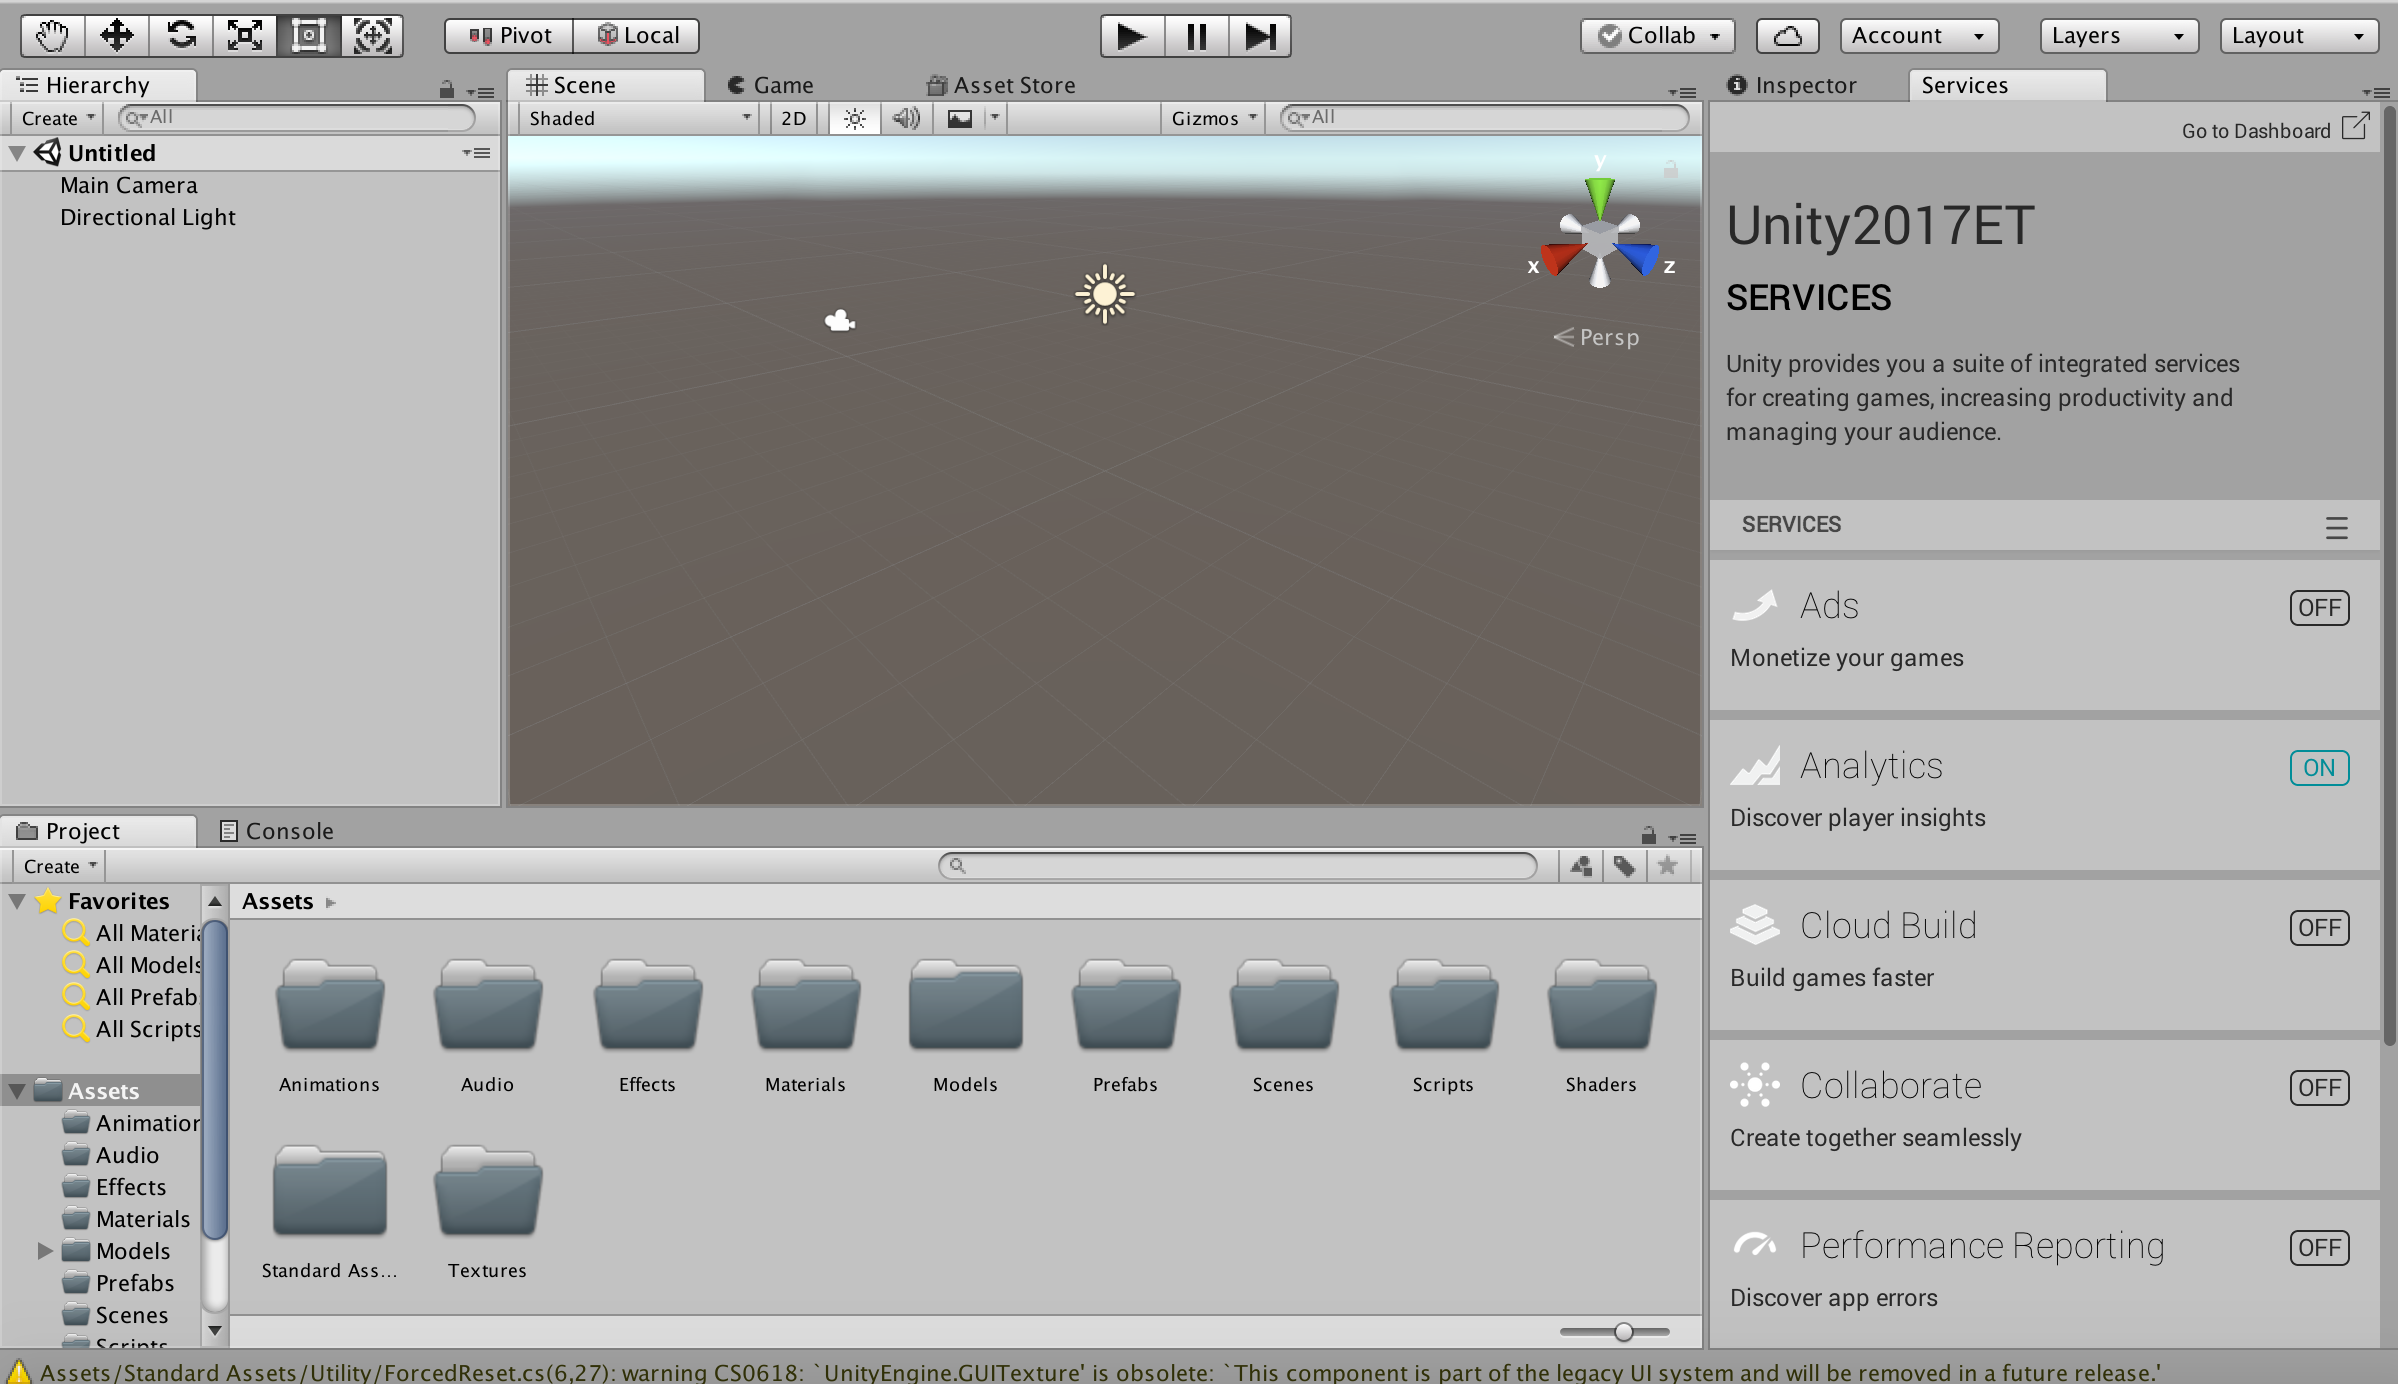This screenshot has width=2398, height=1384.
Task: Select the combined Transform tool
Action: [372, 36]
